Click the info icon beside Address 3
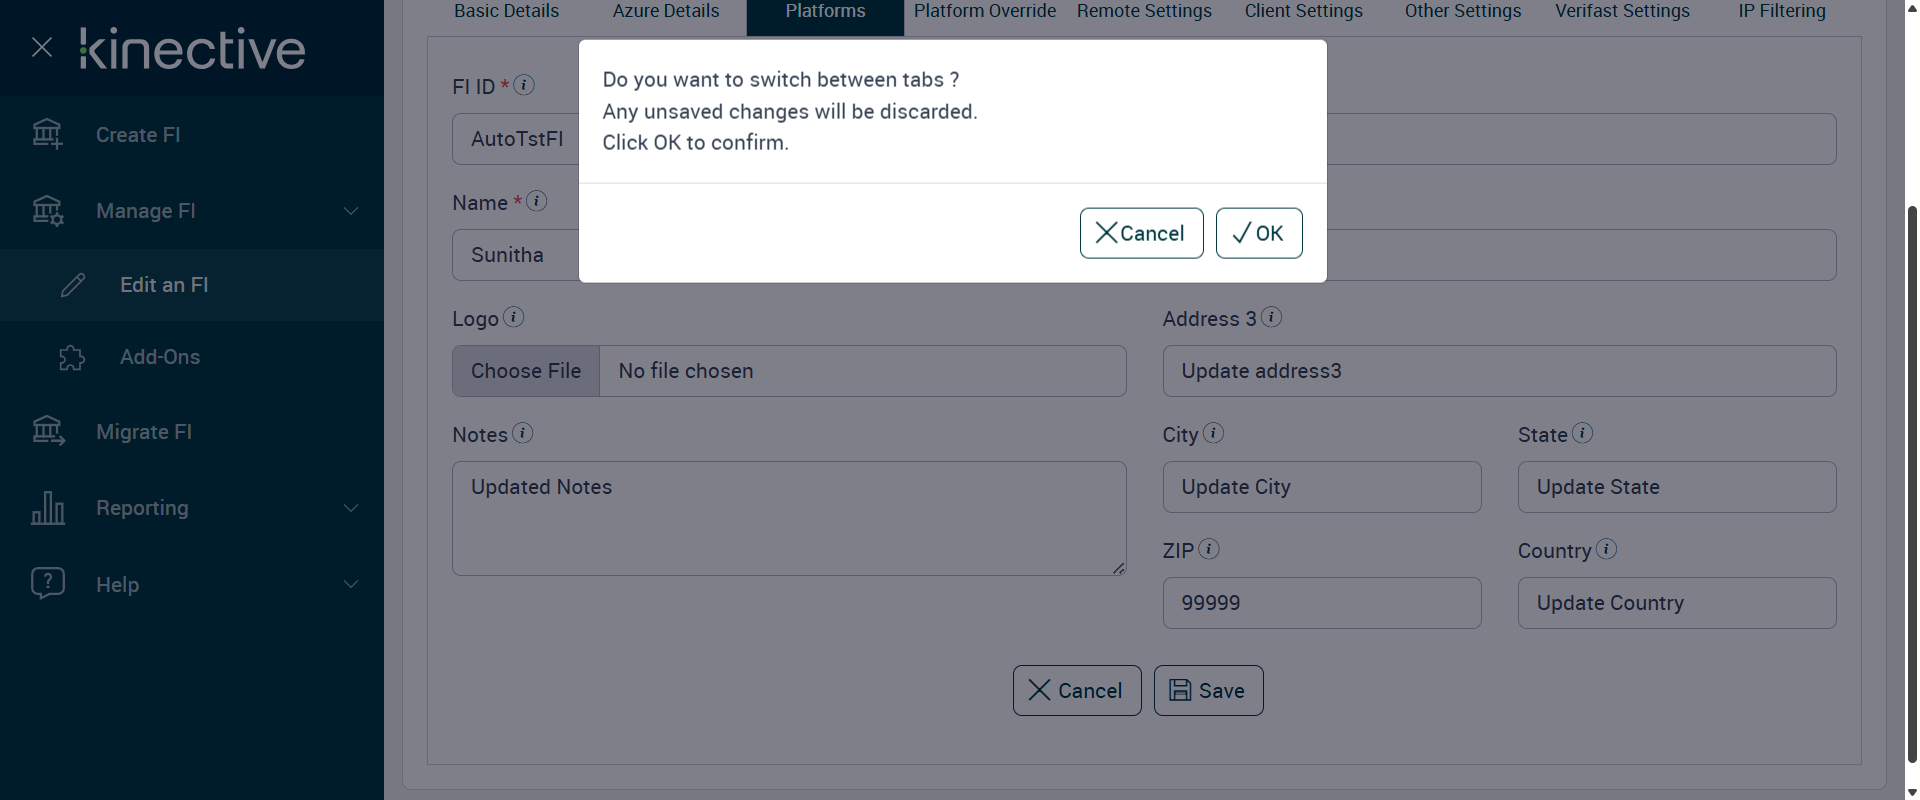 (1272, 317)
